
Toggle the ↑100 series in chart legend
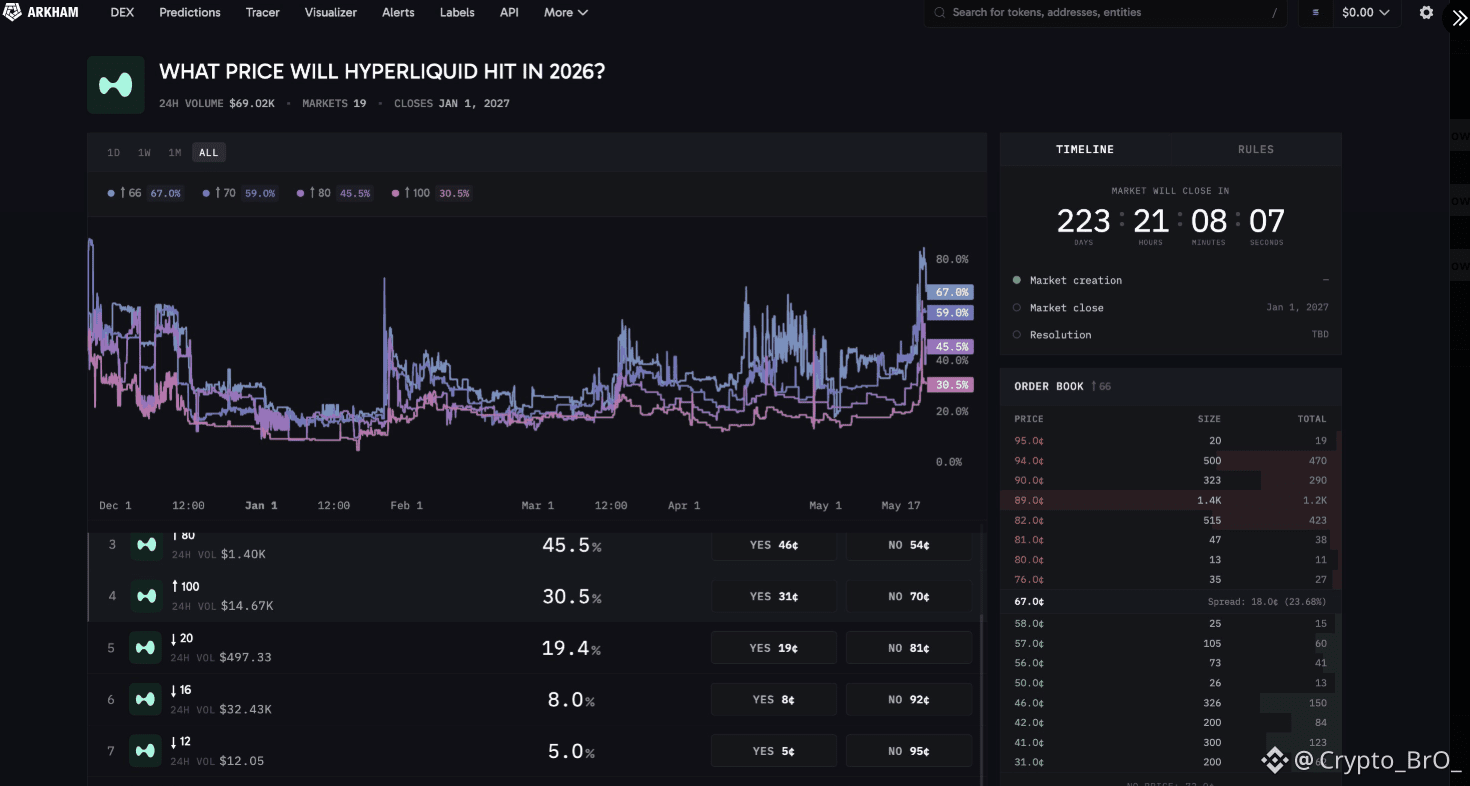(x=431, y=193)
